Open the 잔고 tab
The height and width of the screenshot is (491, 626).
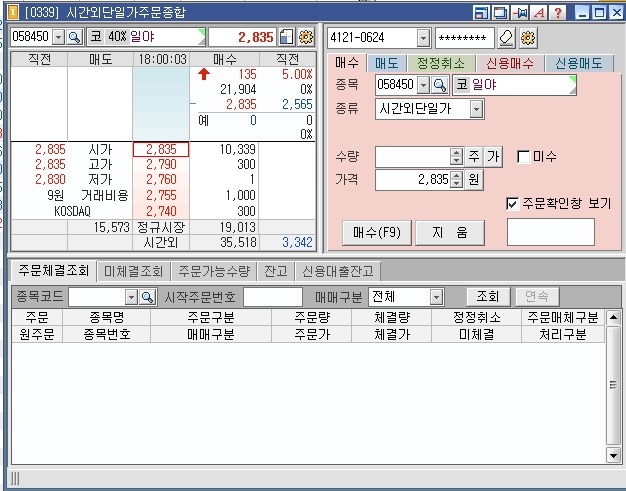coord(276,272)
